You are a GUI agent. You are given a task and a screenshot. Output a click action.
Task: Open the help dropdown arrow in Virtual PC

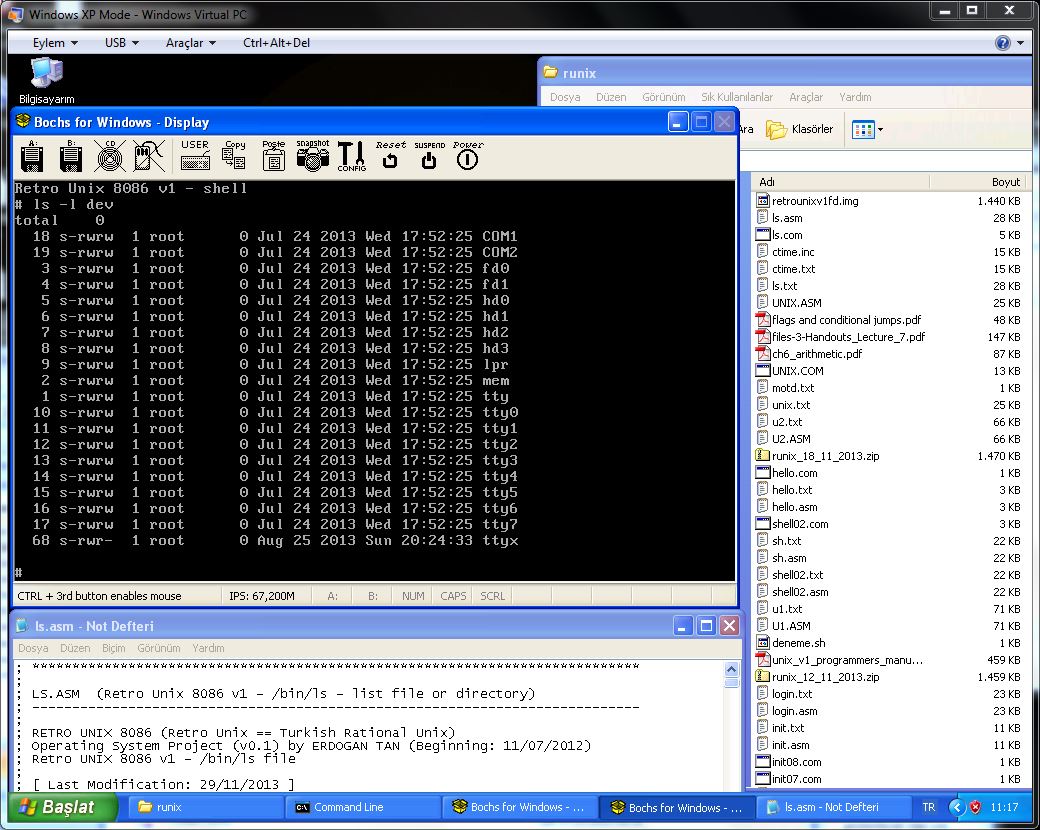point(1020,43)
